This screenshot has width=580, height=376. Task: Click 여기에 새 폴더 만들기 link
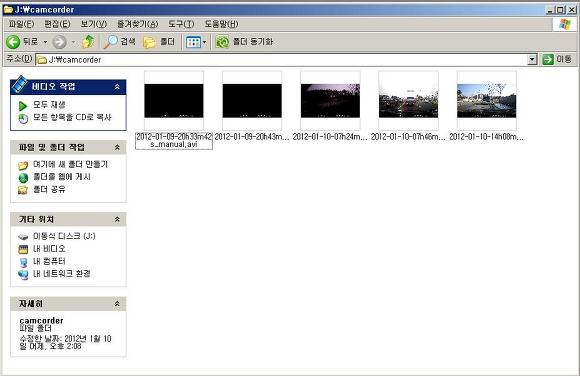click(x=70, y=164)
